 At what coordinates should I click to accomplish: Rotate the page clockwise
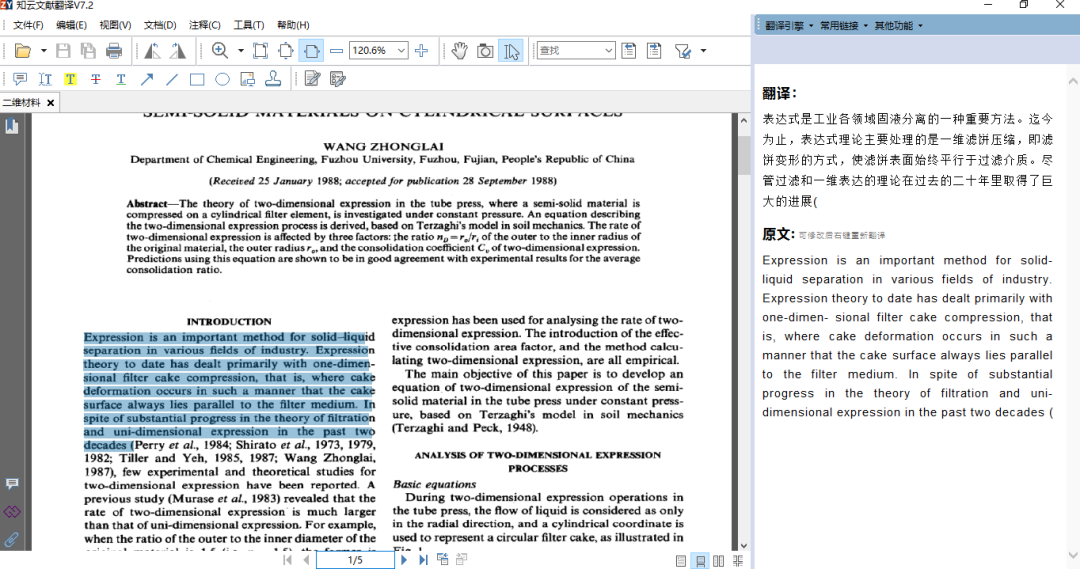[178, 51]
